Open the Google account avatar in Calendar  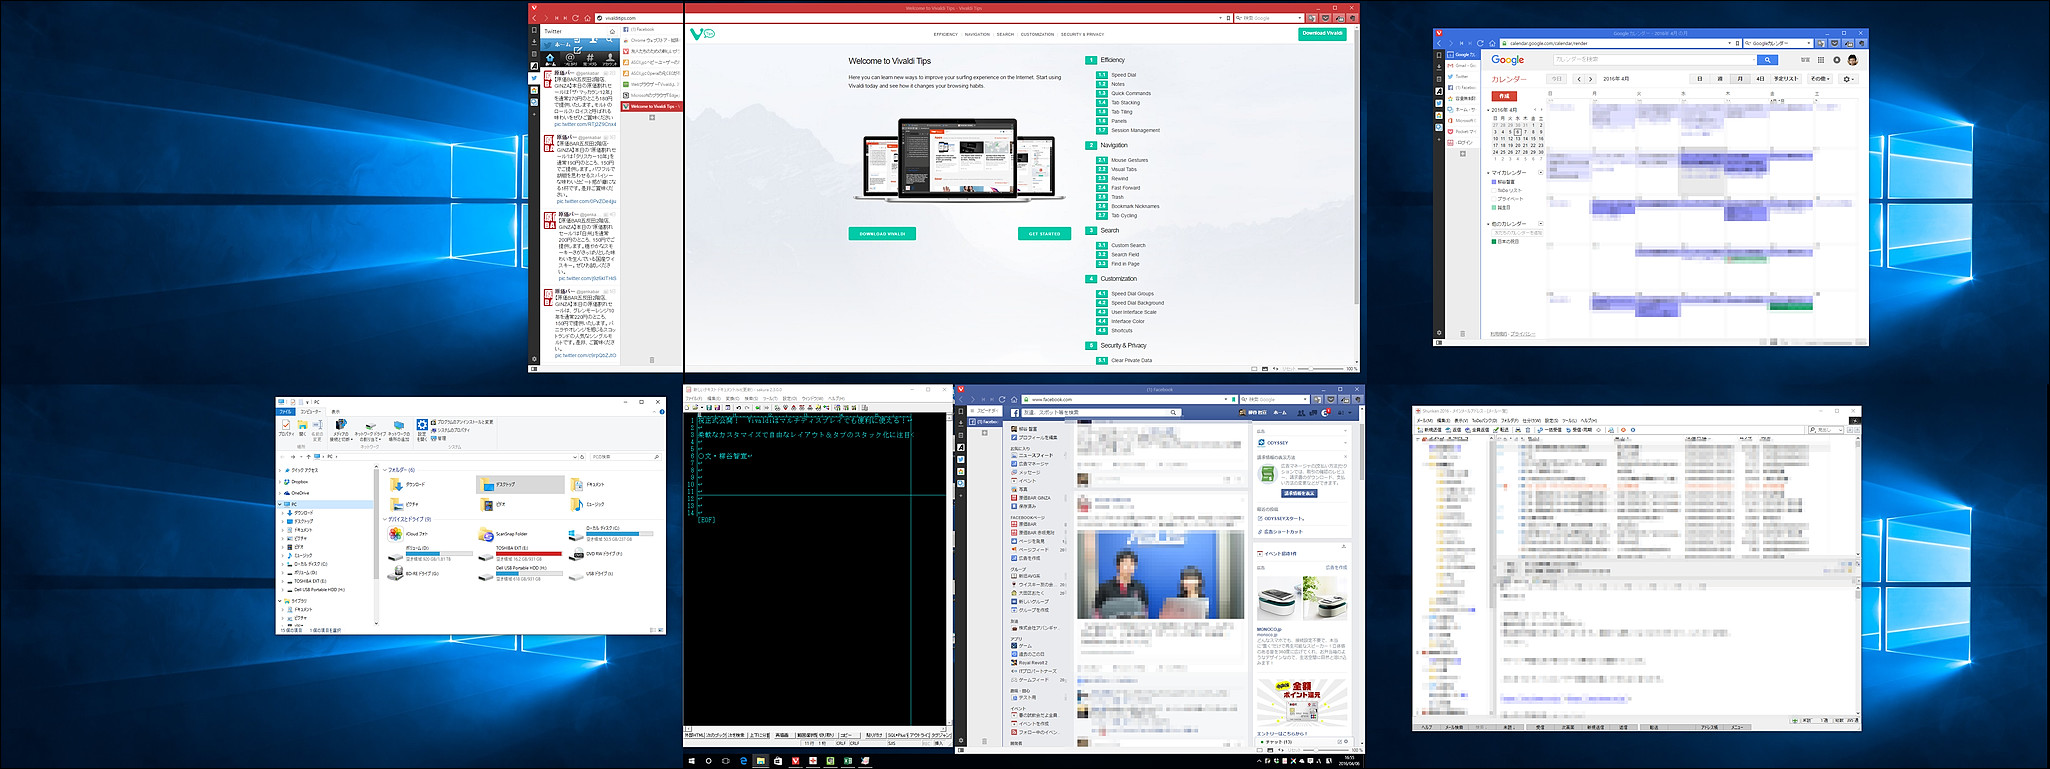click(1852, 60)
